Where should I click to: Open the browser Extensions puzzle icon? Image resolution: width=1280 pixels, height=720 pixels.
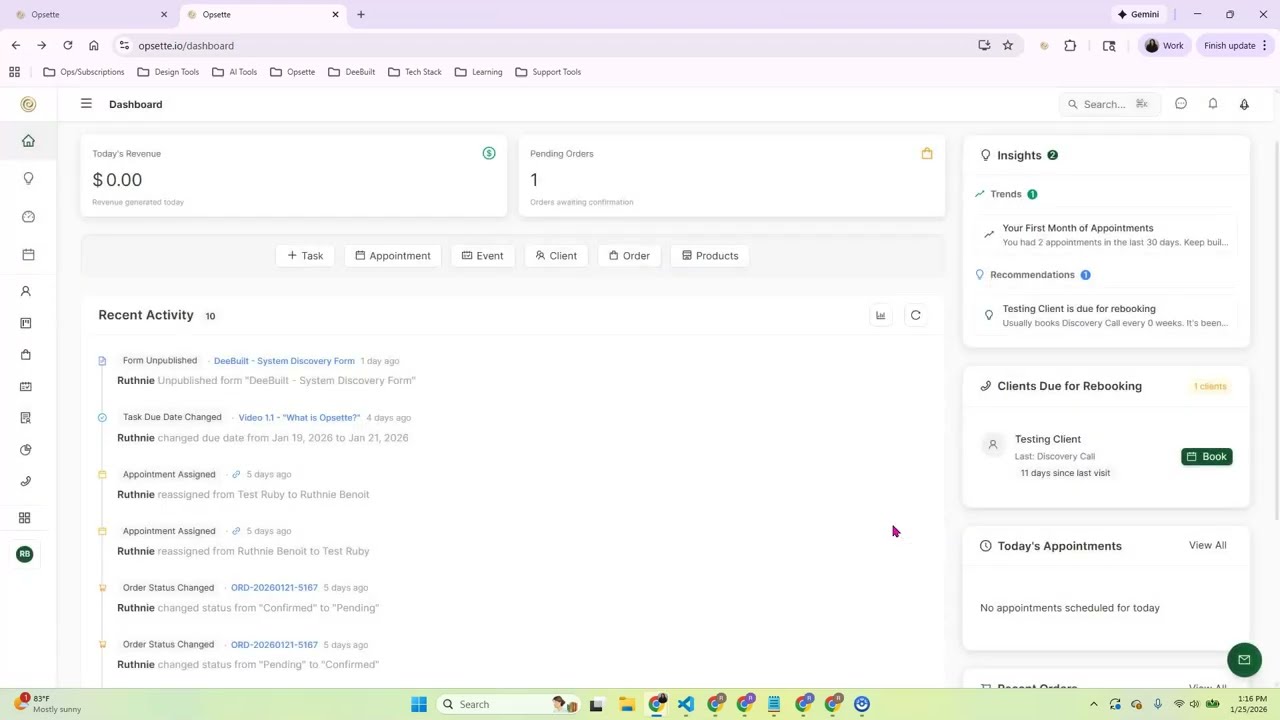[x=1070, y=46]
